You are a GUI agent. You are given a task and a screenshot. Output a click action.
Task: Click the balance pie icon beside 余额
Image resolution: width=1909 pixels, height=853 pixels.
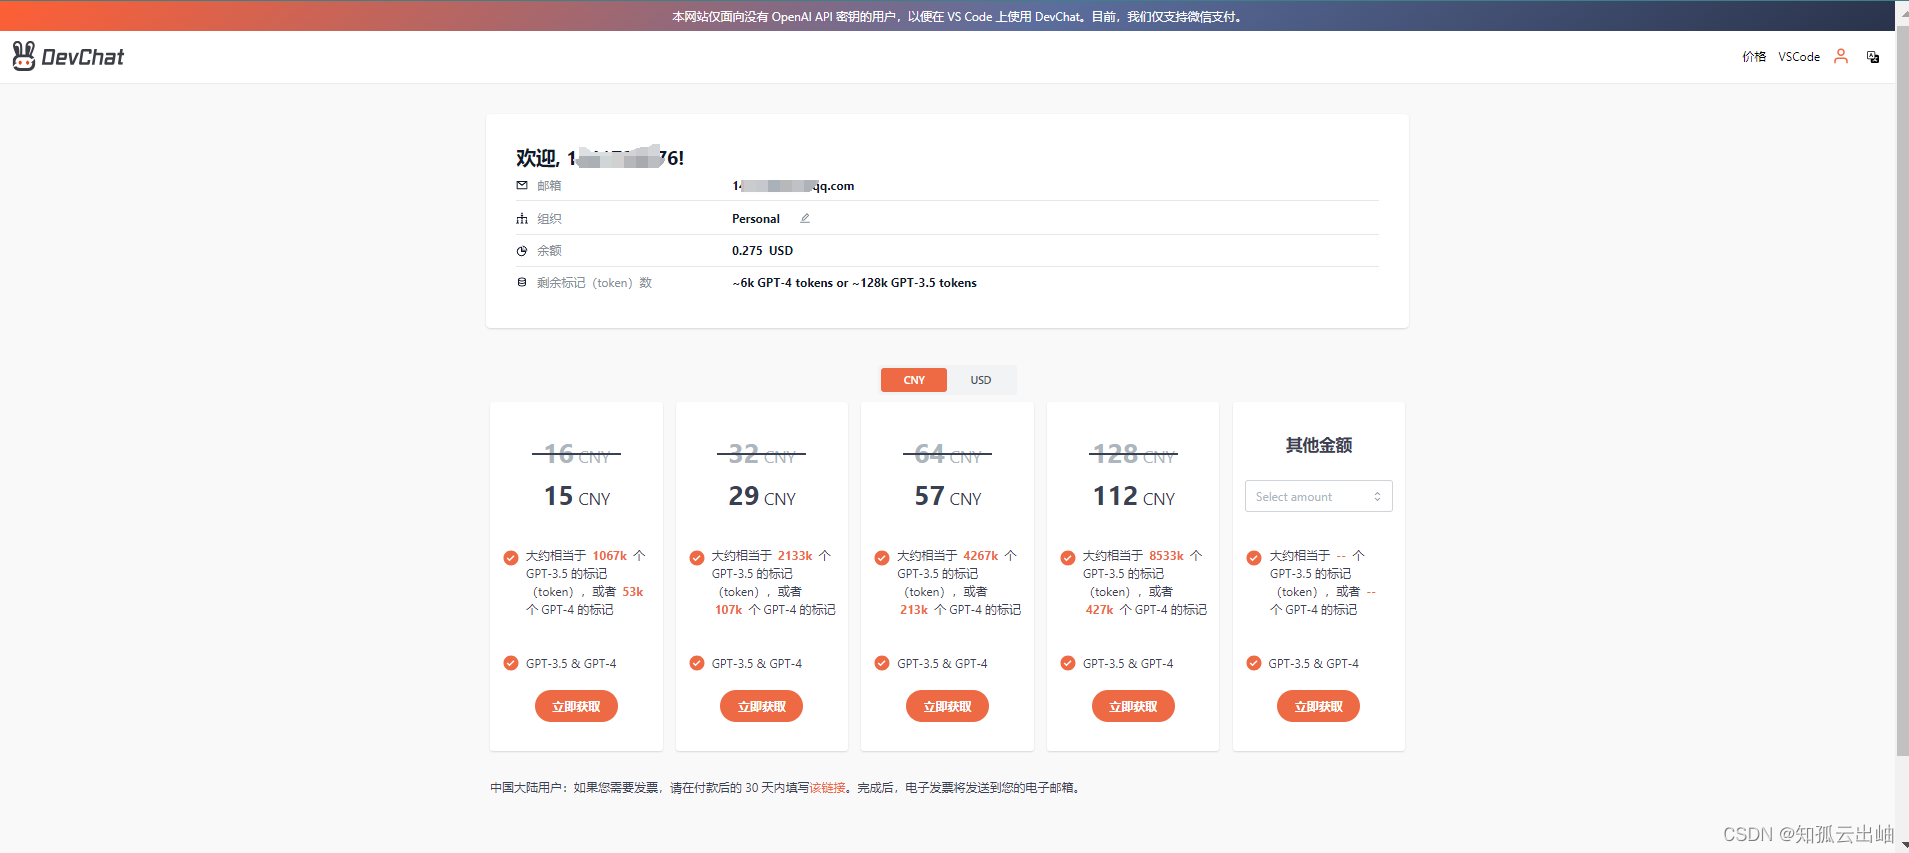coord(522,251)
